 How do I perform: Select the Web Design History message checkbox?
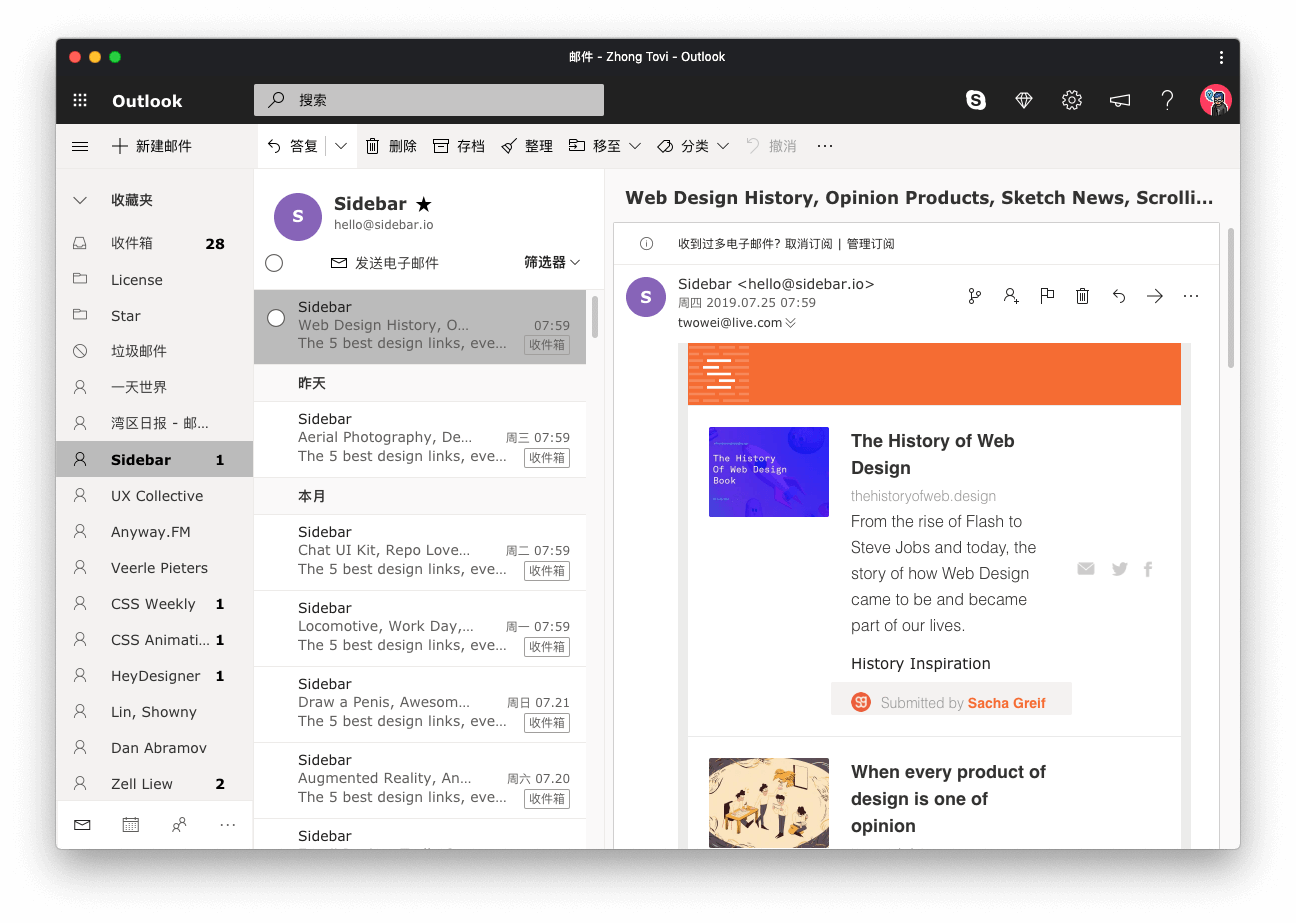coord(276,318)
